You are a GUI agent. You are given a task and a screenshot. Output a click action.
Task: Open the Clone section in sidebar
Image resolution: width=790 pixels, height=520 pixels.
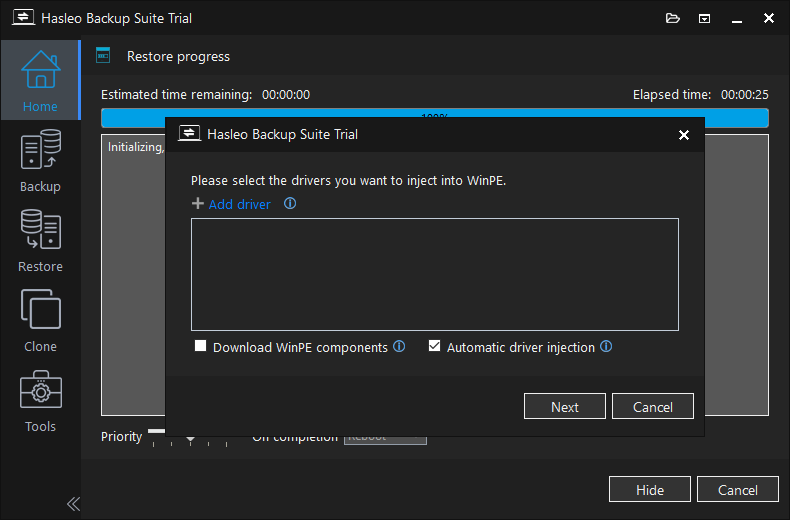pyautogui.click(x=40, y=320)
